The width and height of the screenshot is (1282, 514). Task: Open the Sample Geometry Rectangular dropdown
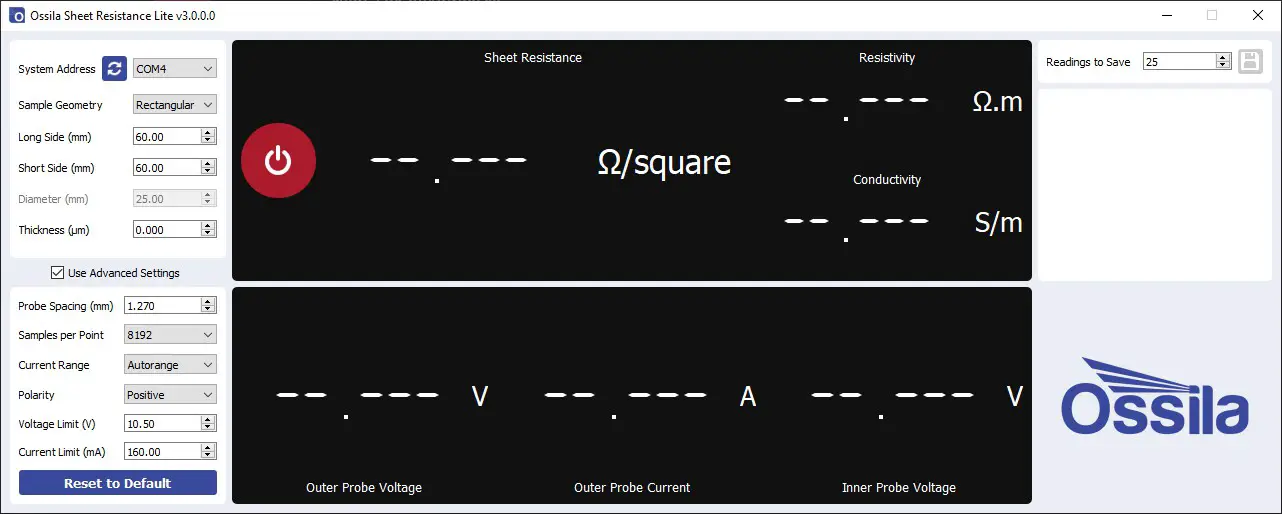tap(175, 105)
